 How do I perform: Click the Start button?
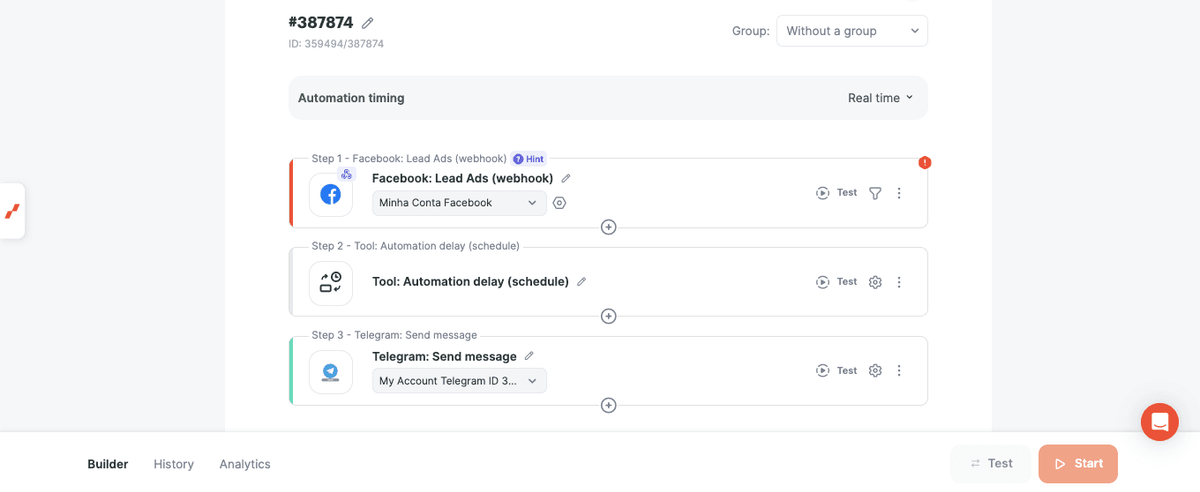click(x=1078, y=463)
